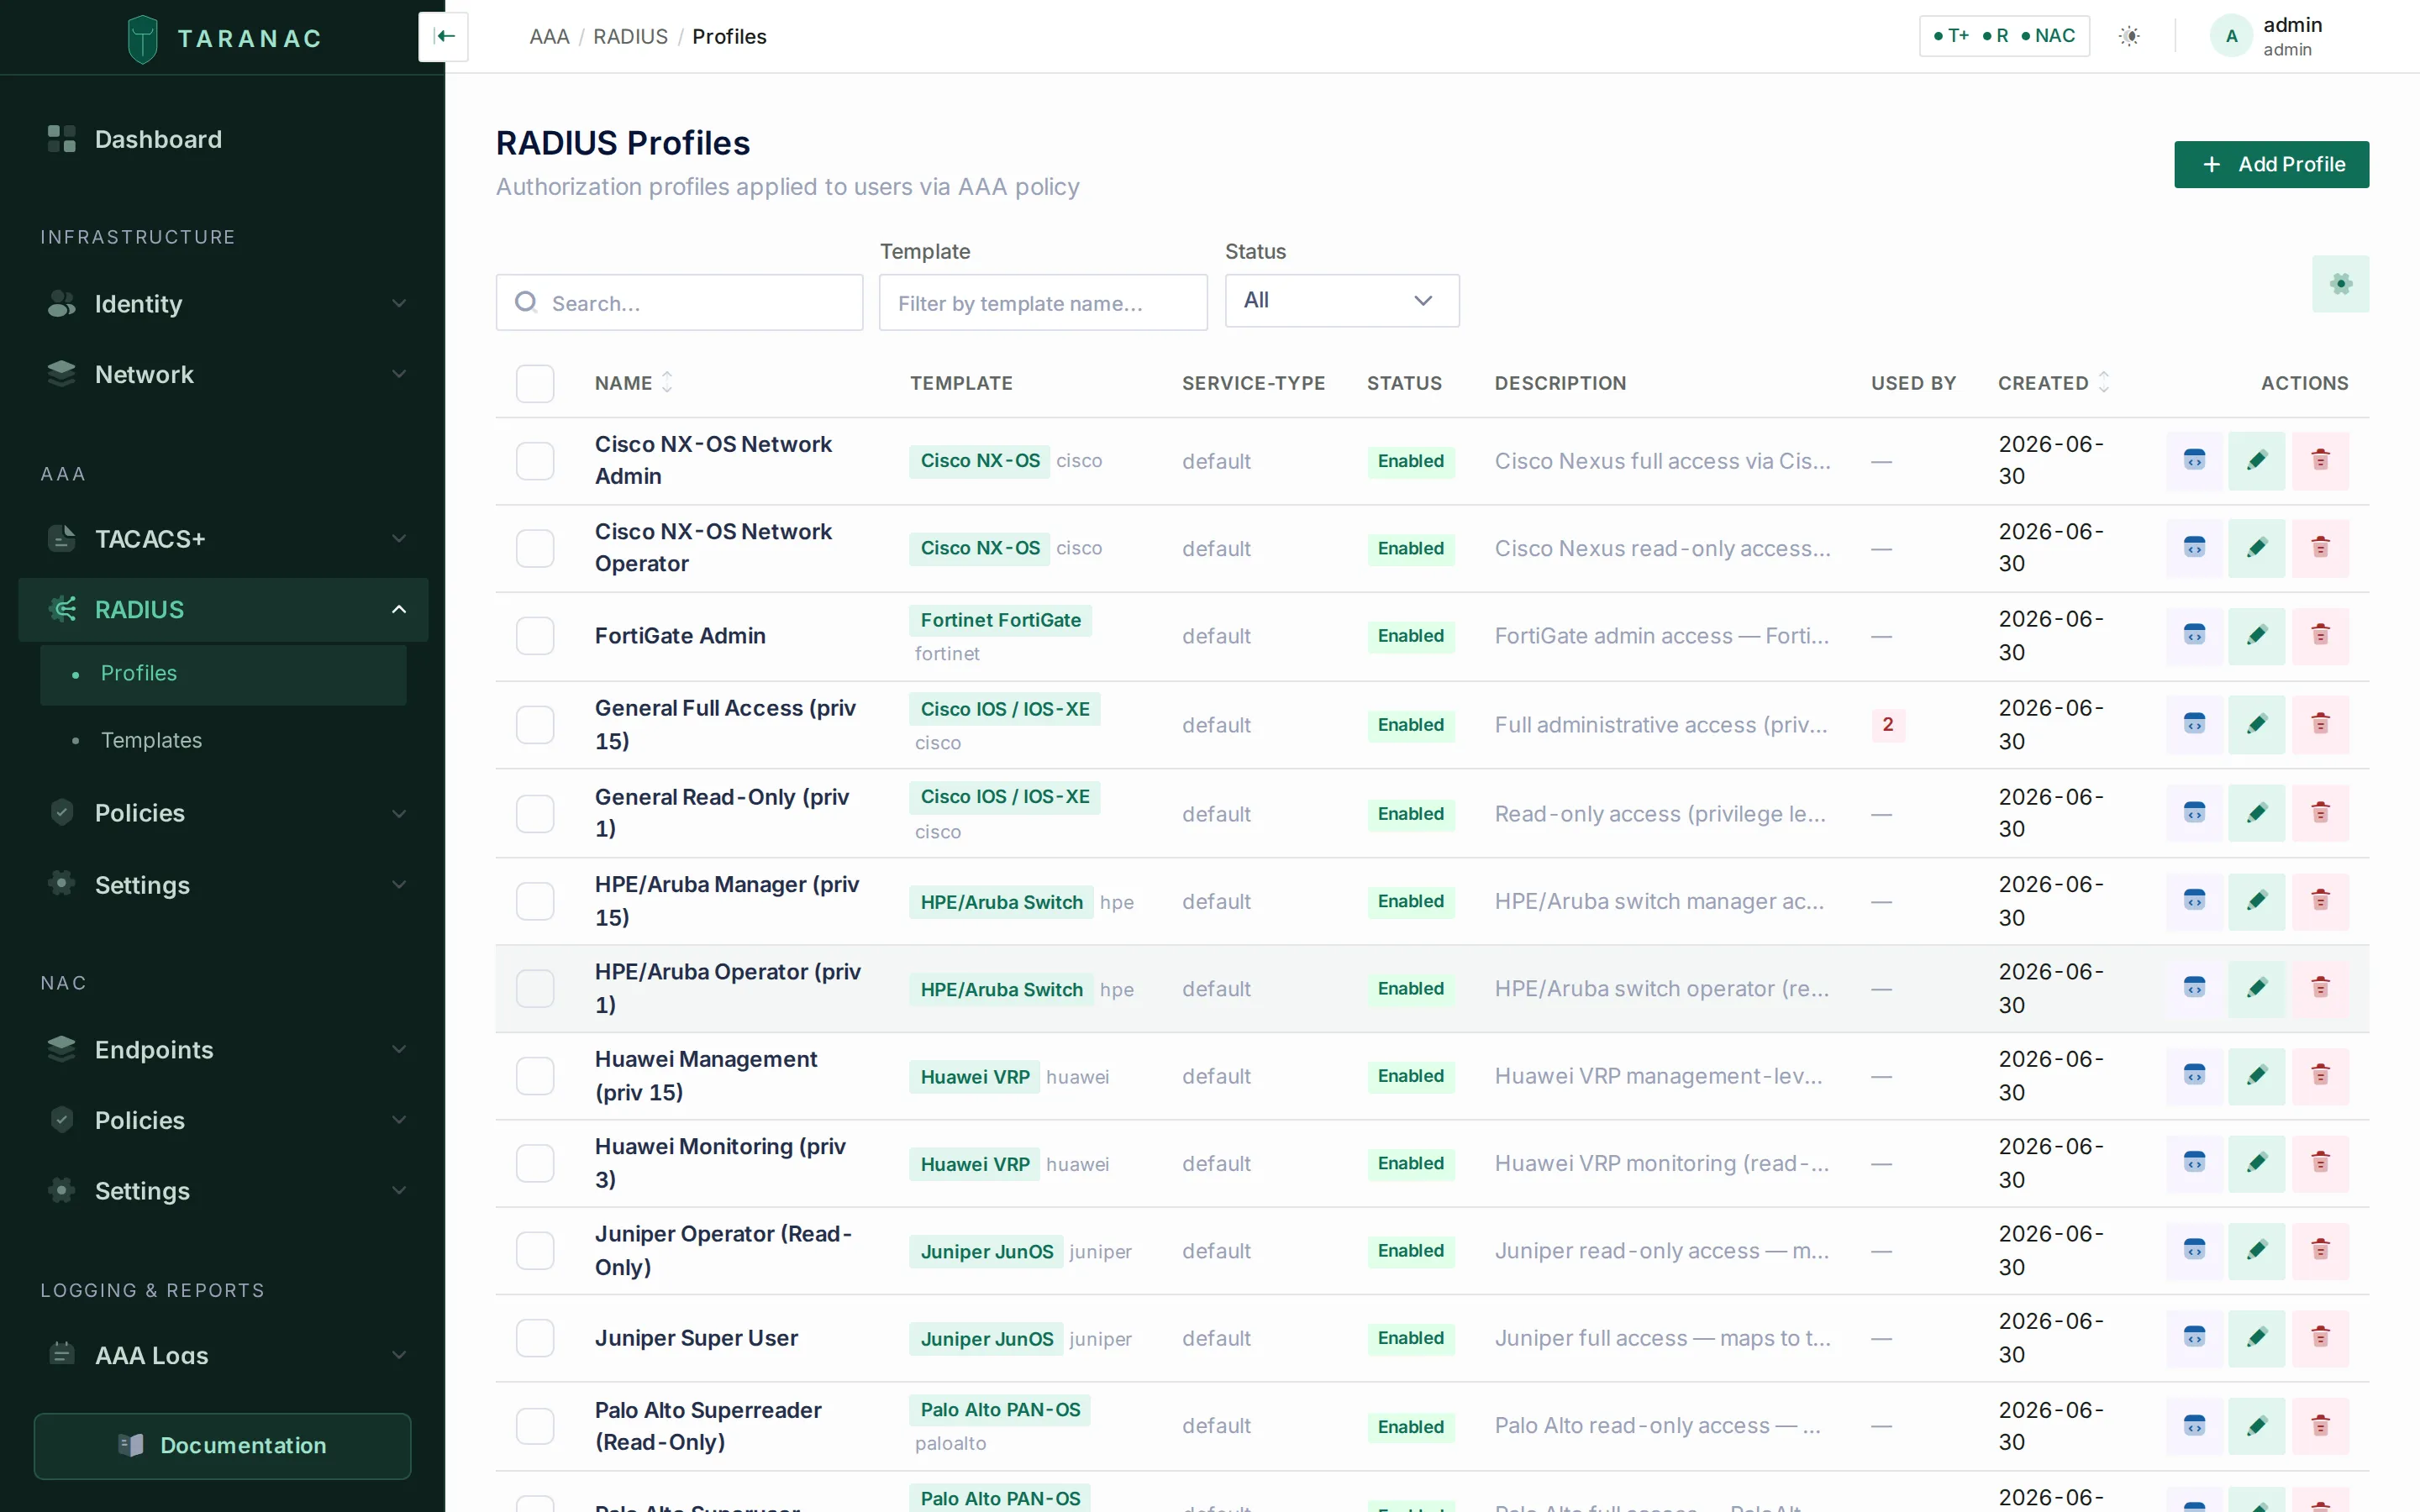The width and height of the screenshot is (2420, 1512).
Task: Open the Status filter dropdown
Action: coord(1342,301)
